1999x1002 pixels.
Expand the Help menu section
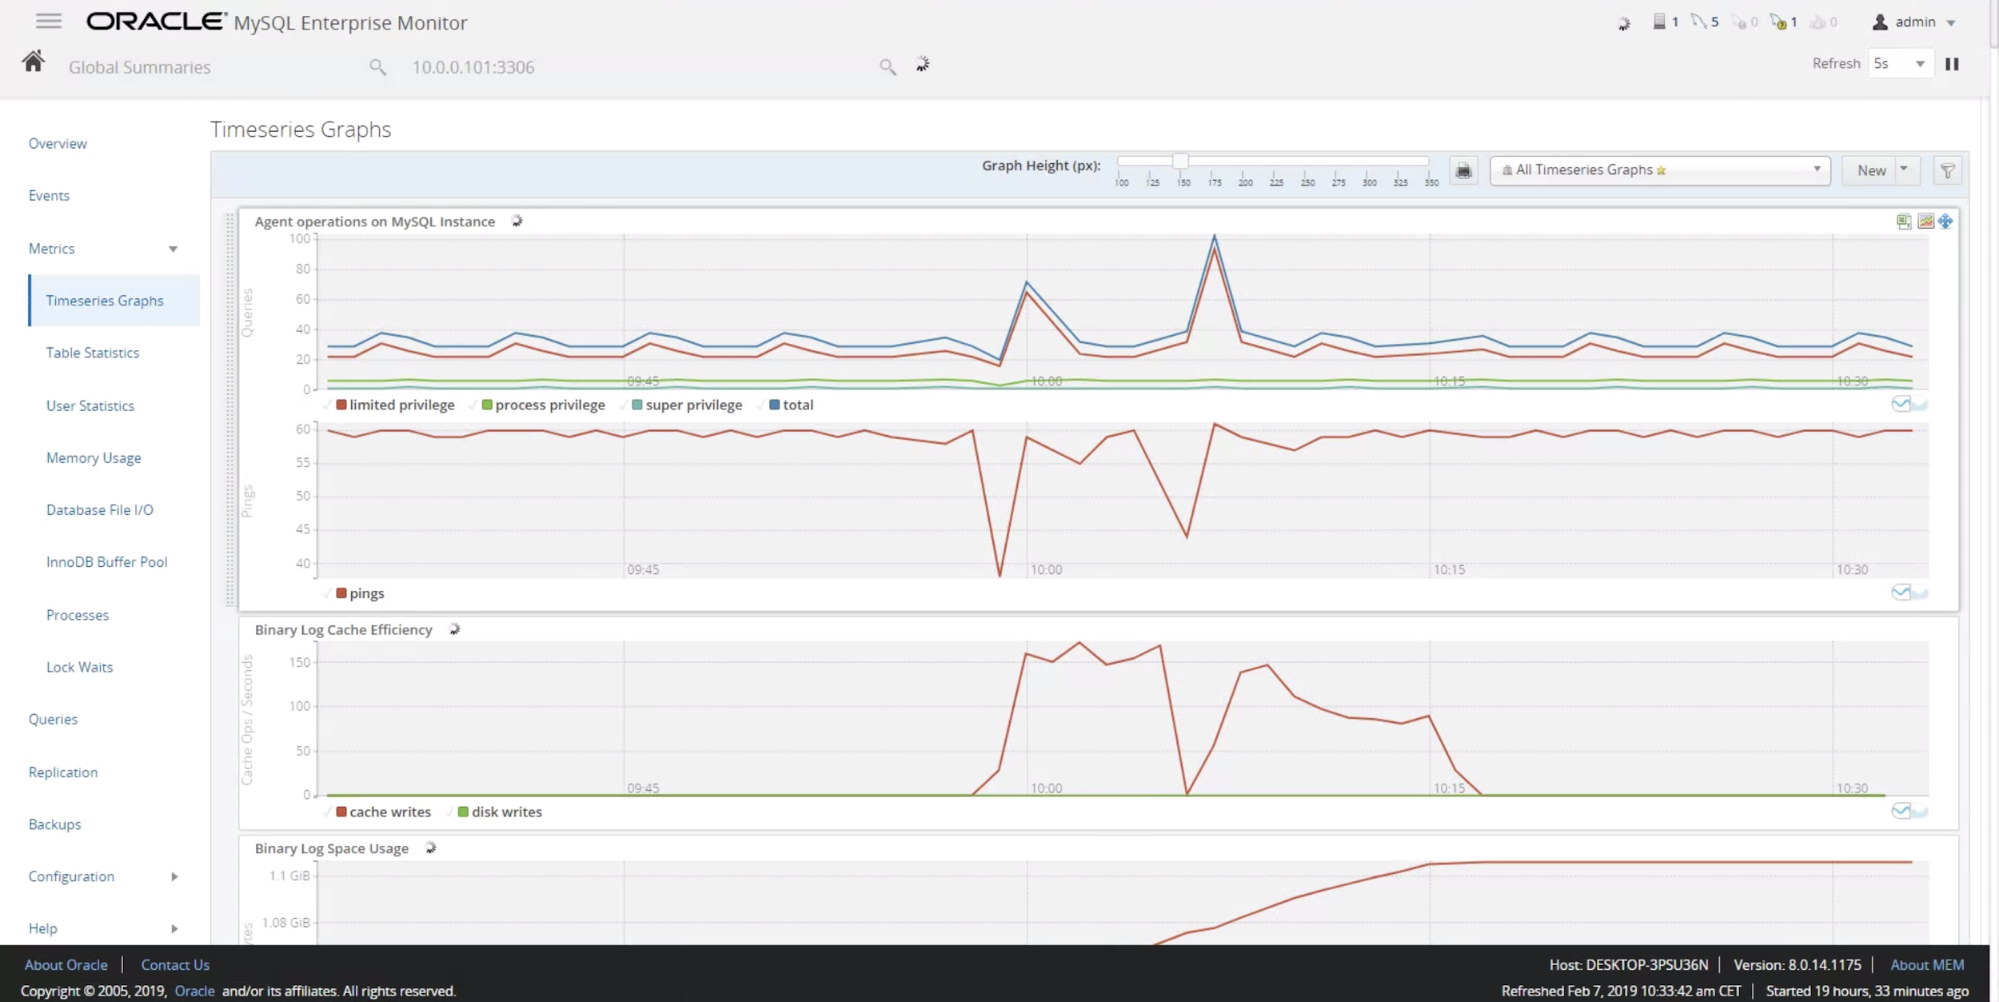point(174,929)
